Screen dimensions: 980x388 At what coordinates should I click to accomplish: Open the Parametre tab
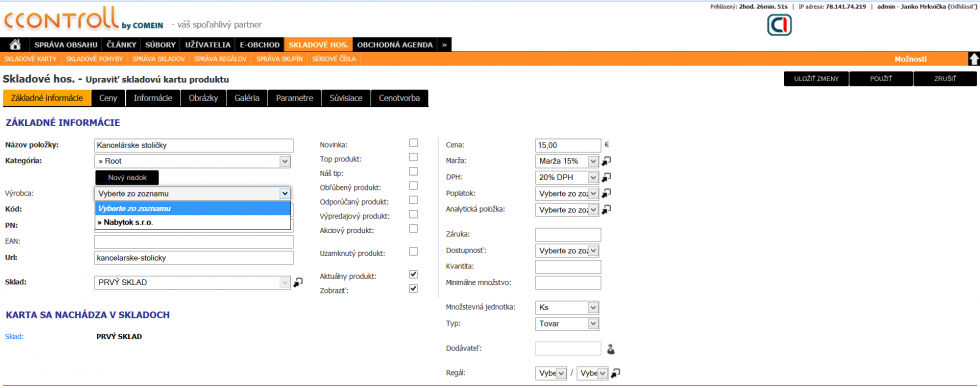294,99
